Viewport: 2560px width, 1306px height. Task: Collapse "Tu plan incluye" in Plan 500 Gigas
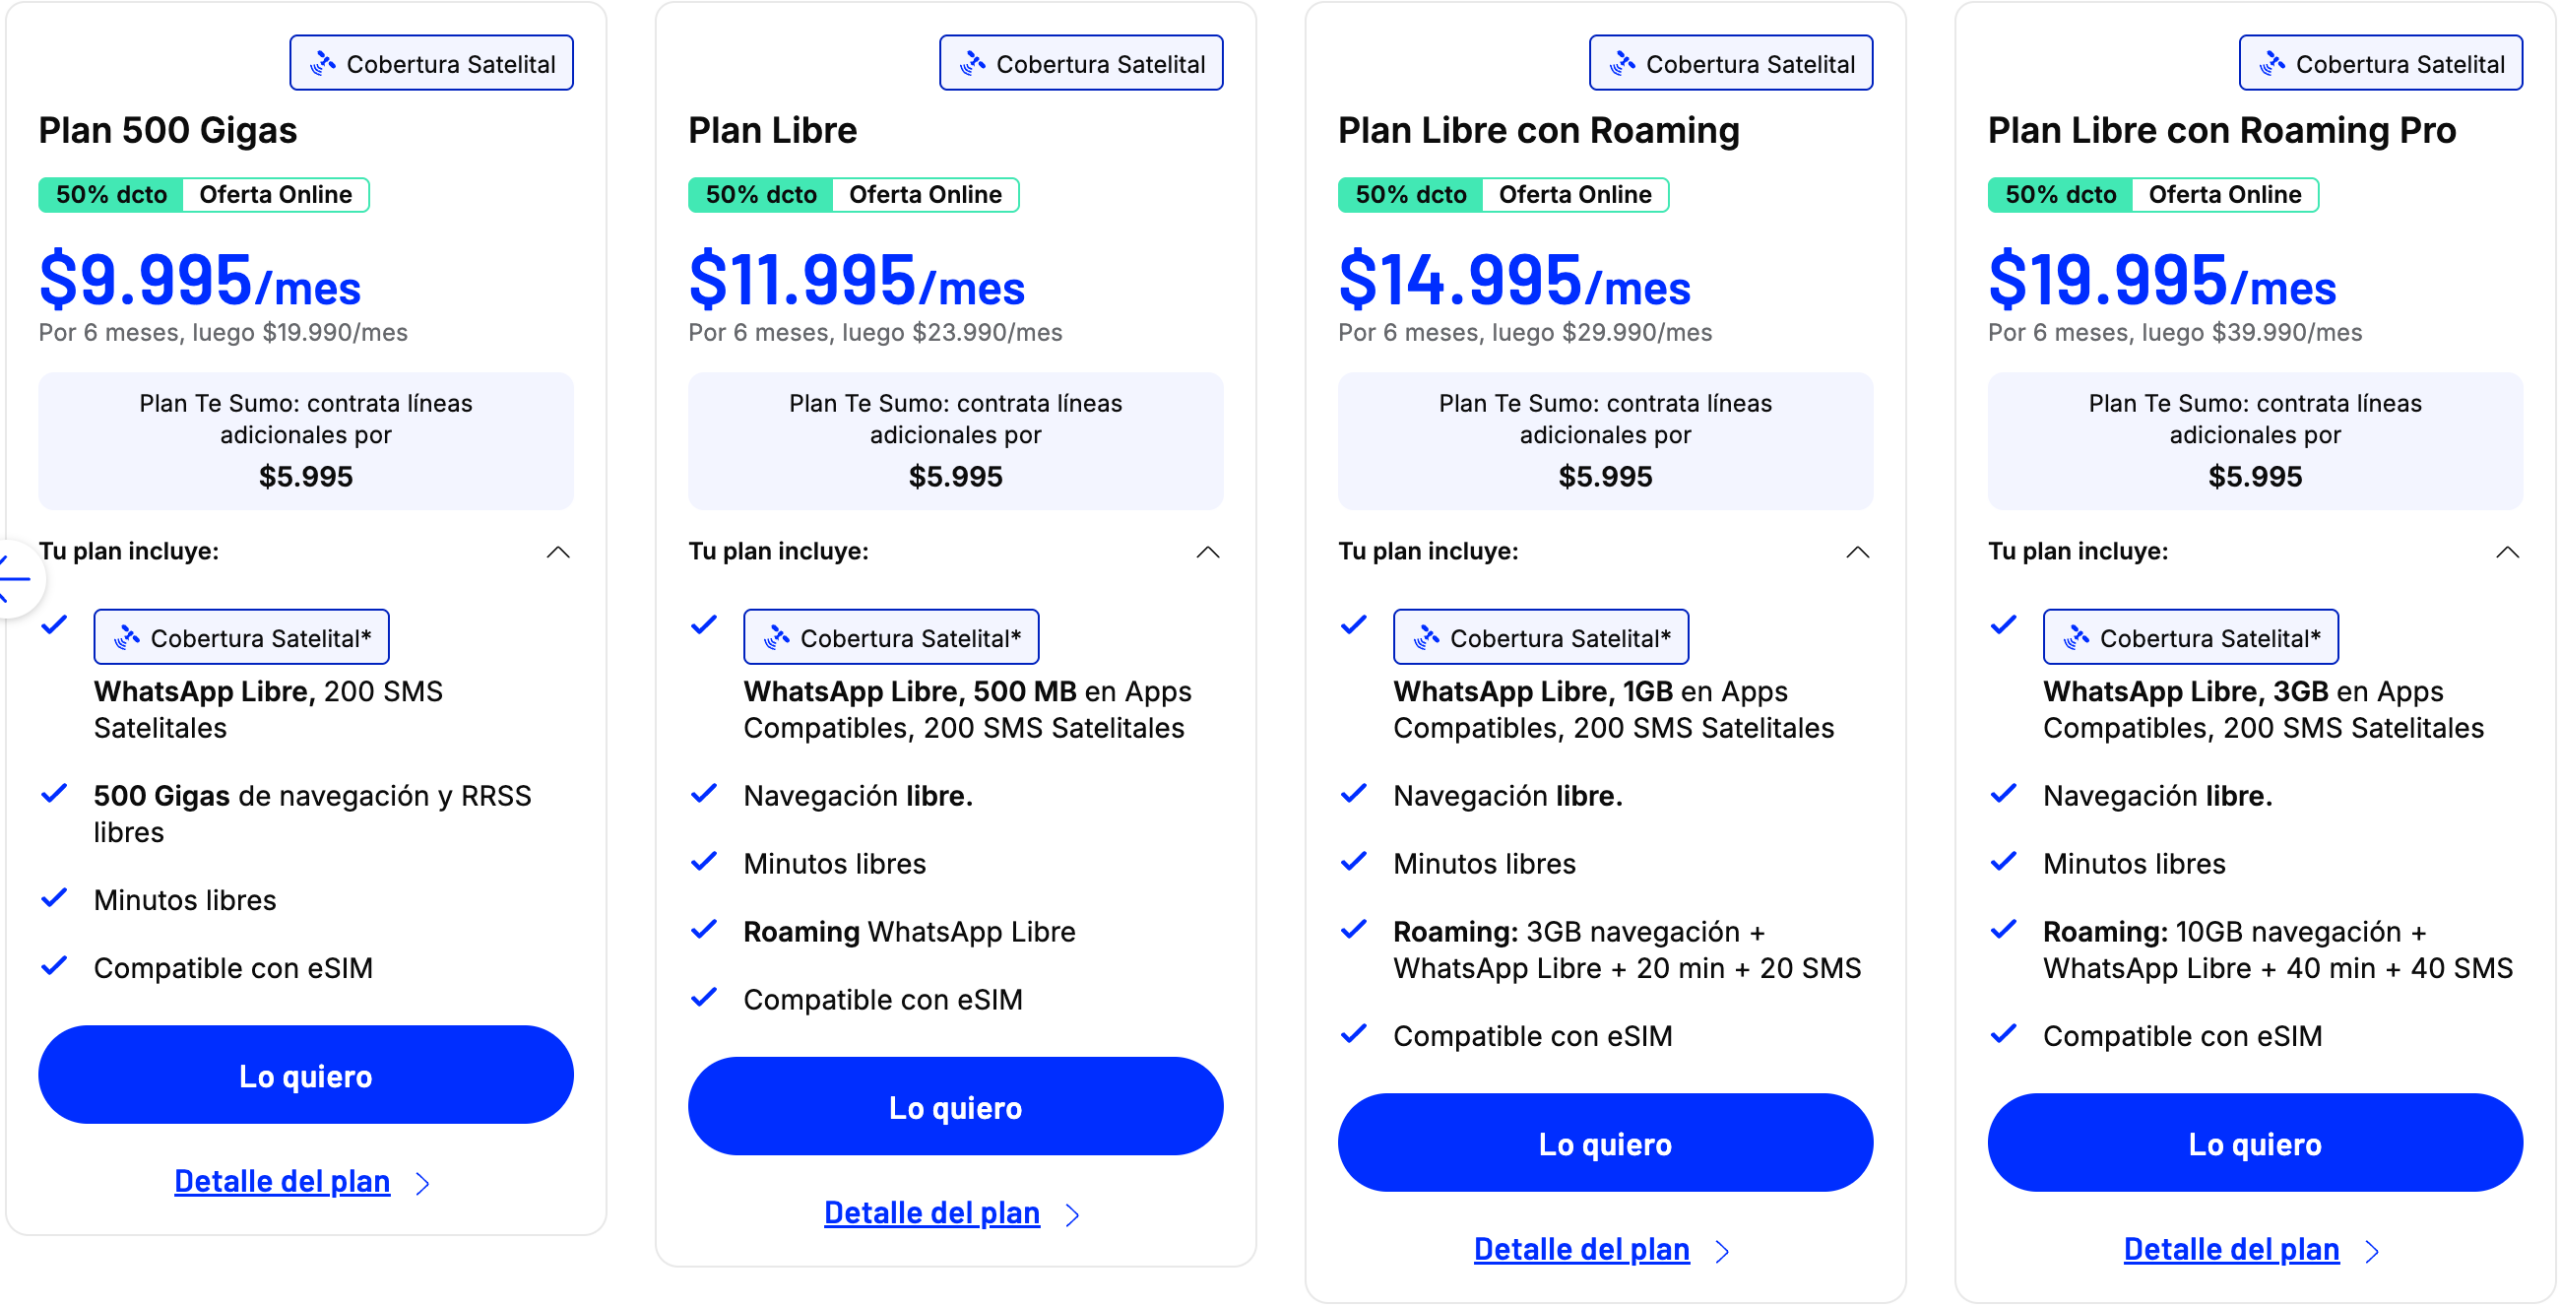pos(558,552)
